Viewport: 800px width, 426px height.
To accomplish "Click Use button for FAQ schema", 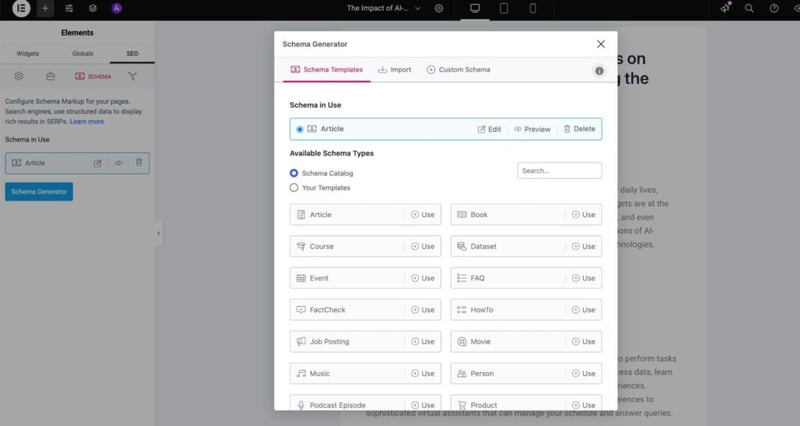I will click(x=583, y=278).
